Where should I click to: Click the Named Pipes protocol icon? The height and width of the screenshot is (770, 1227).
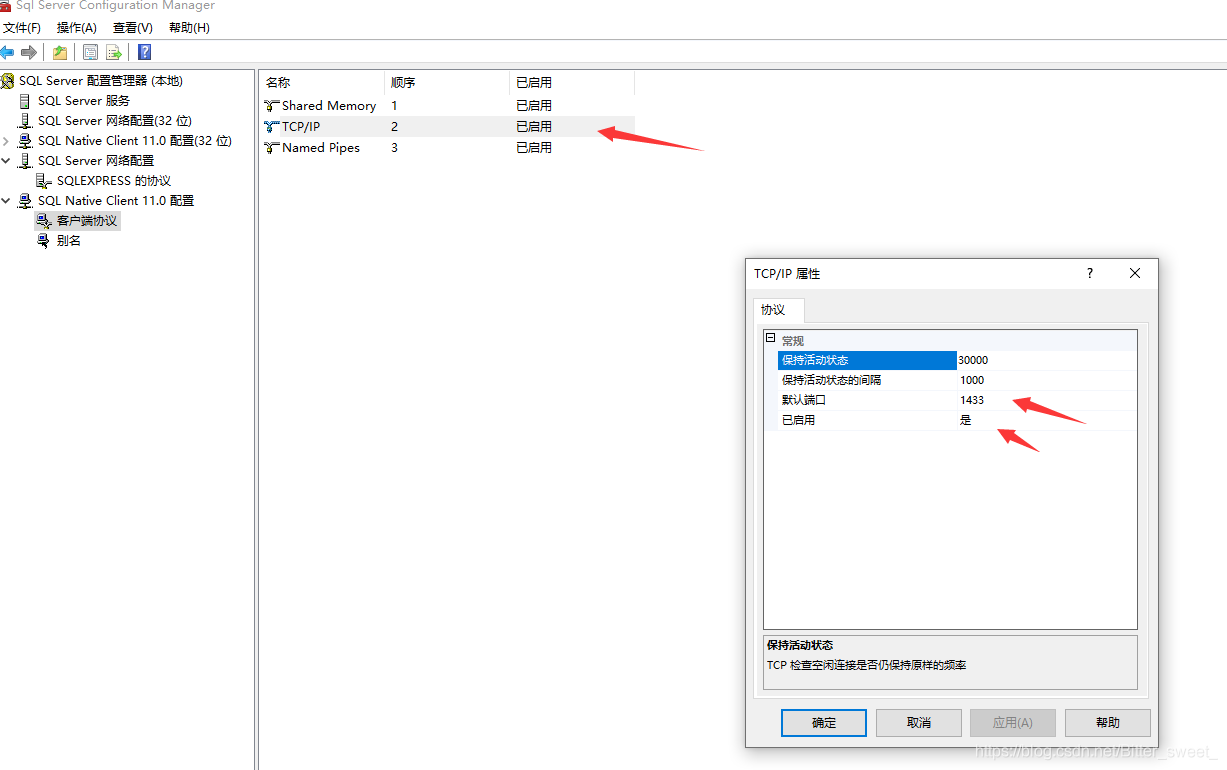tap(271, 147)
